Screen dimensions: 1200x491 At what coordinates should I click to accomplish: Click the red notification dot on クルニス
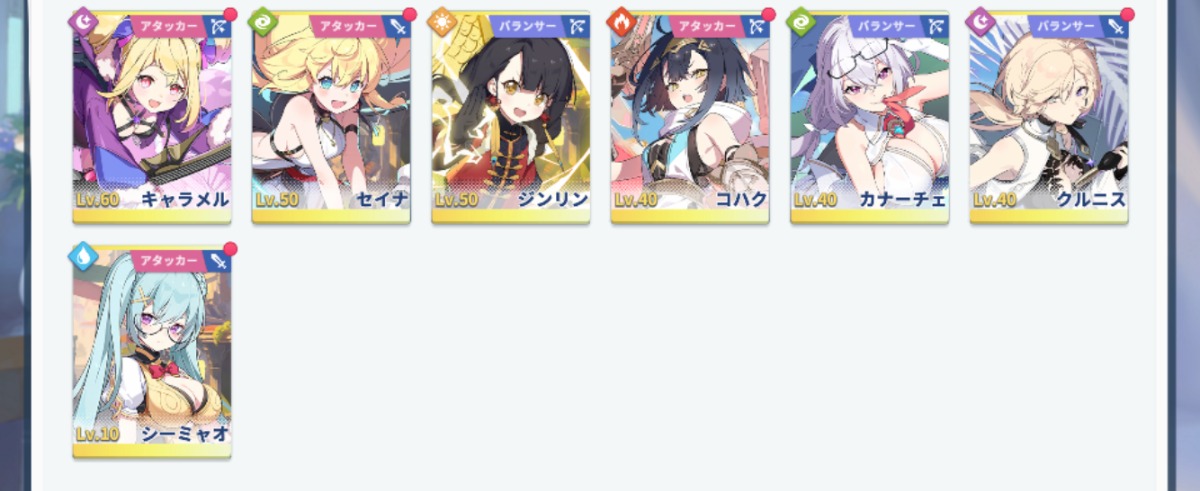[1127, 14]
